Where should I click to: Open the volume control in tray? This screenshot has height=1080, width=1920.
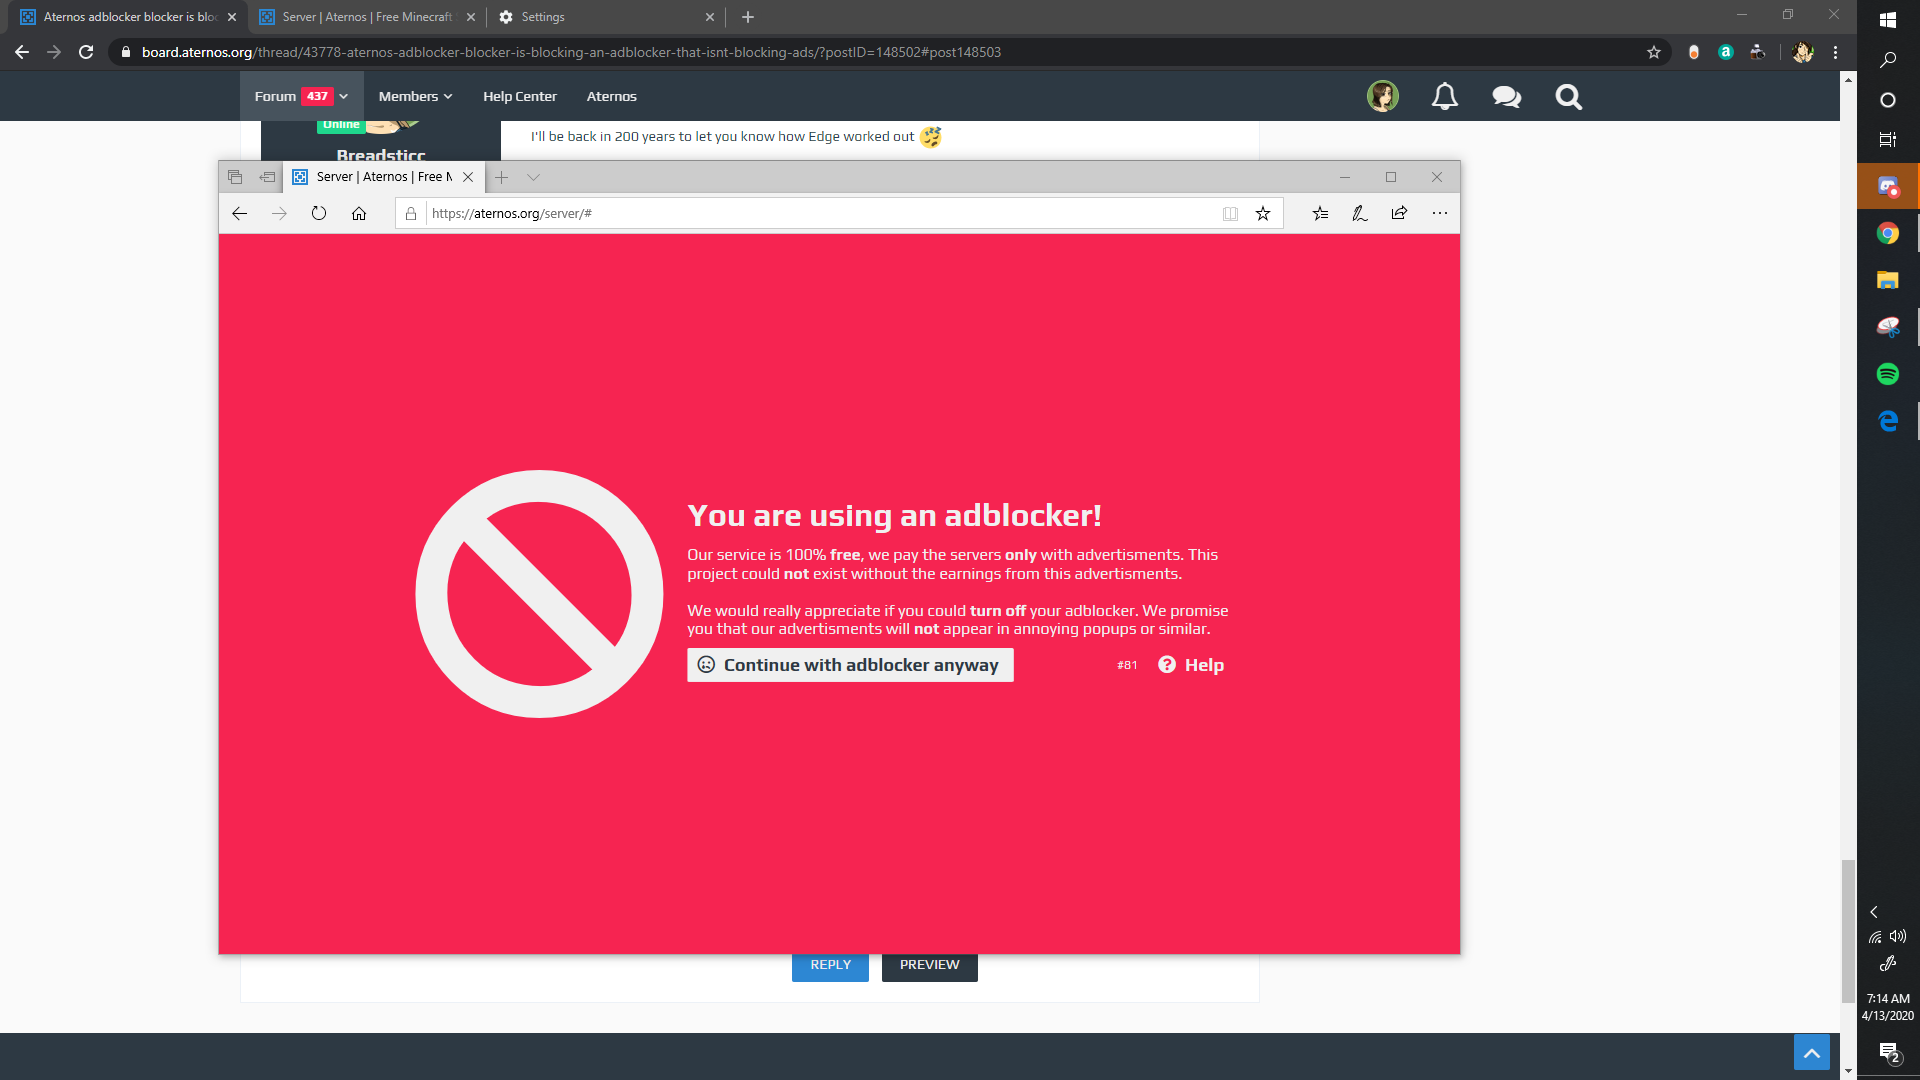(1898, 937)
